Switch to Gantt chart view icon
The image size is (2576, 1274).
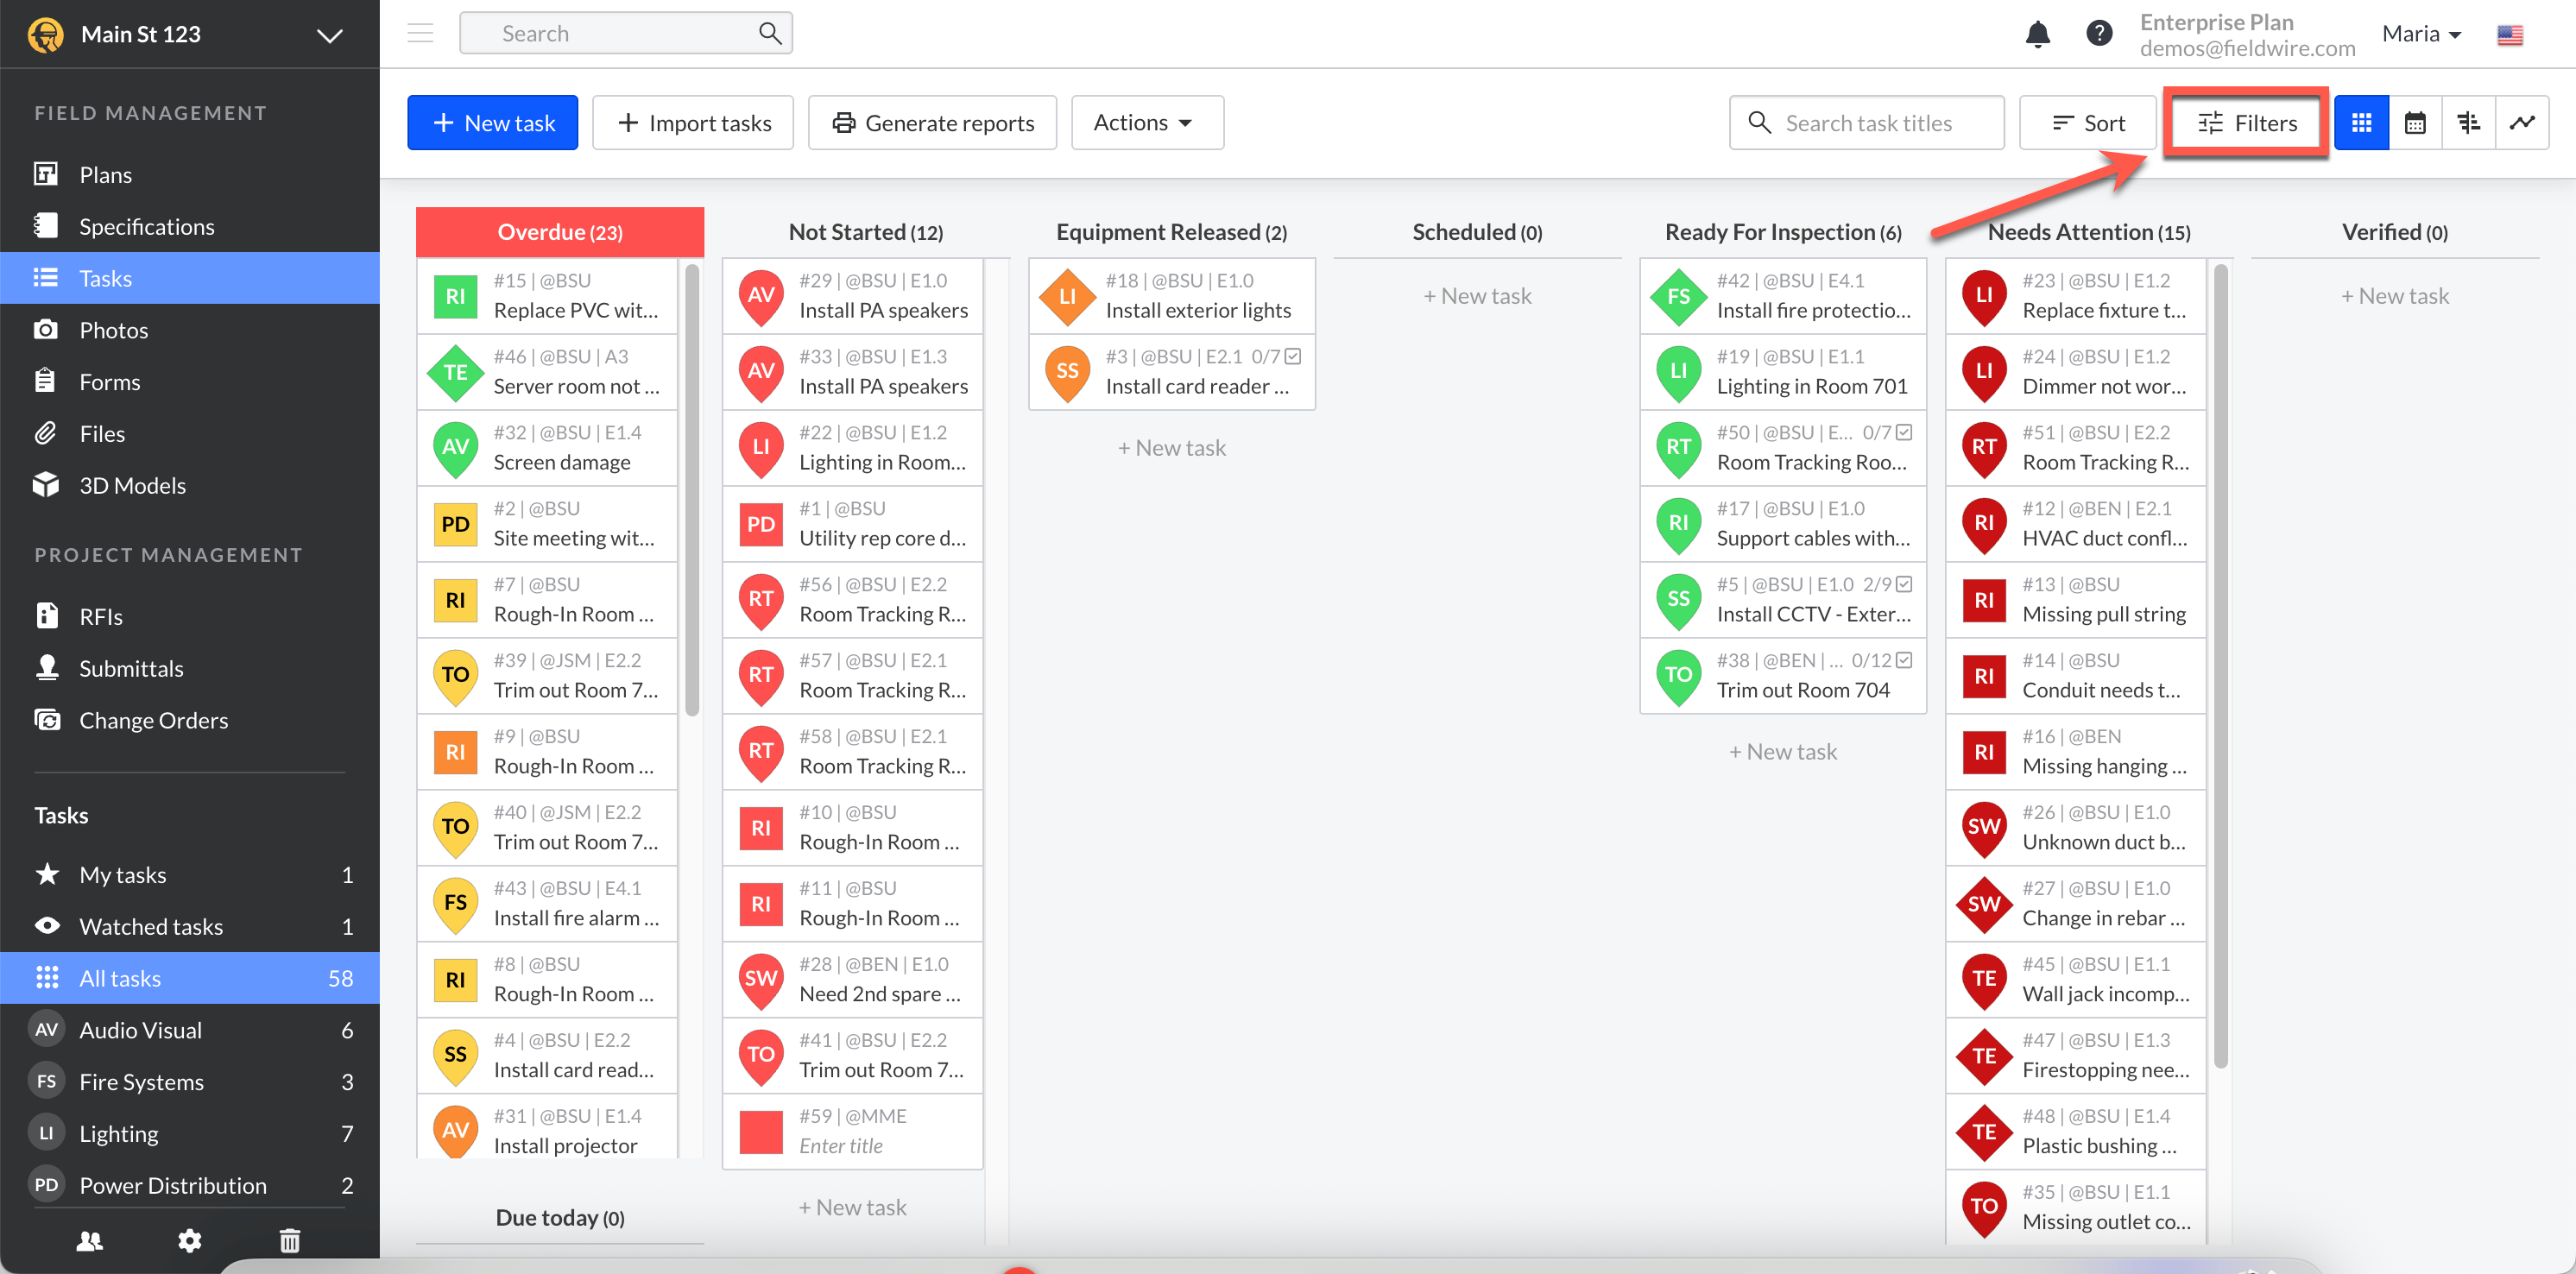tap(2468, 123)
